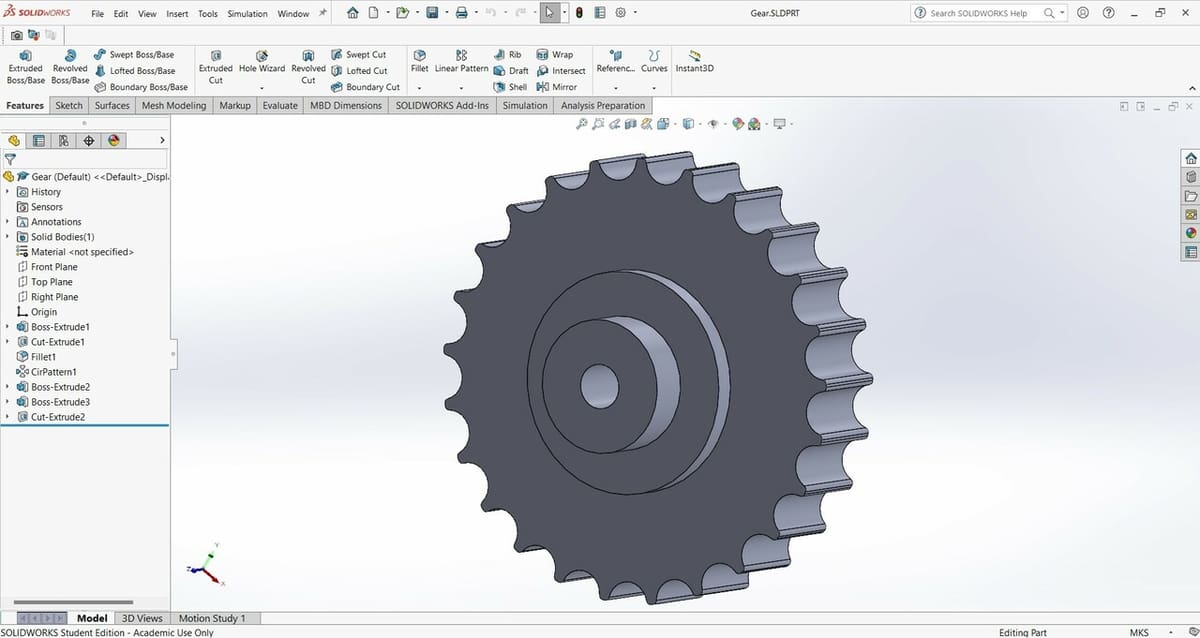Activate the Revolved Cut tool
The width and height of the screenshot is (1200, 638).
(x=308, y=67)
